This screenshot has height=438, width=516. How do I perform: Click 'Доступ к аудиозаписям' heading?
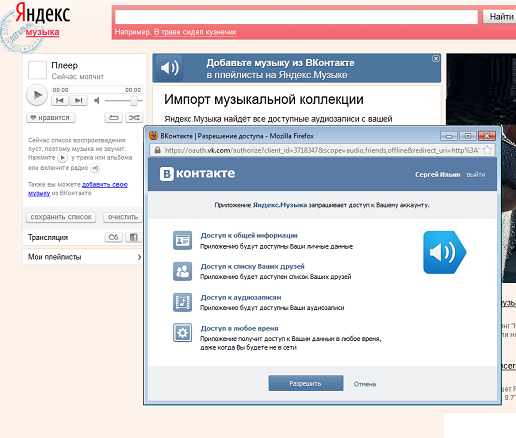(241, 297)
